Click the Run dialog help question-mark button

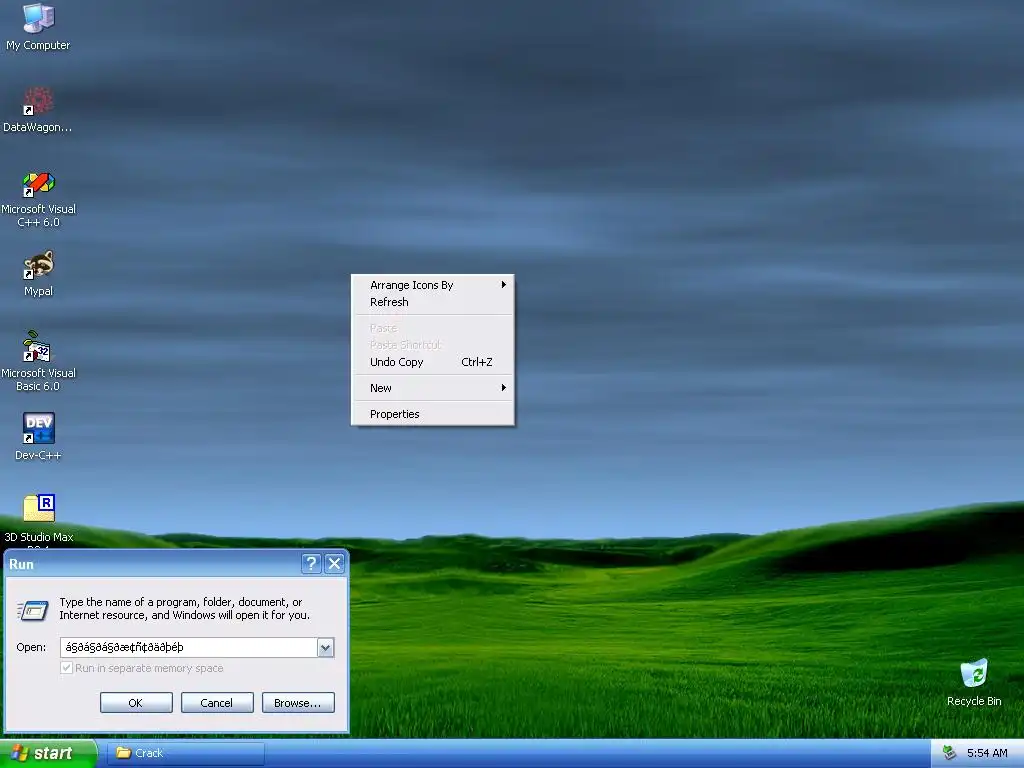(x=312, y=564)
